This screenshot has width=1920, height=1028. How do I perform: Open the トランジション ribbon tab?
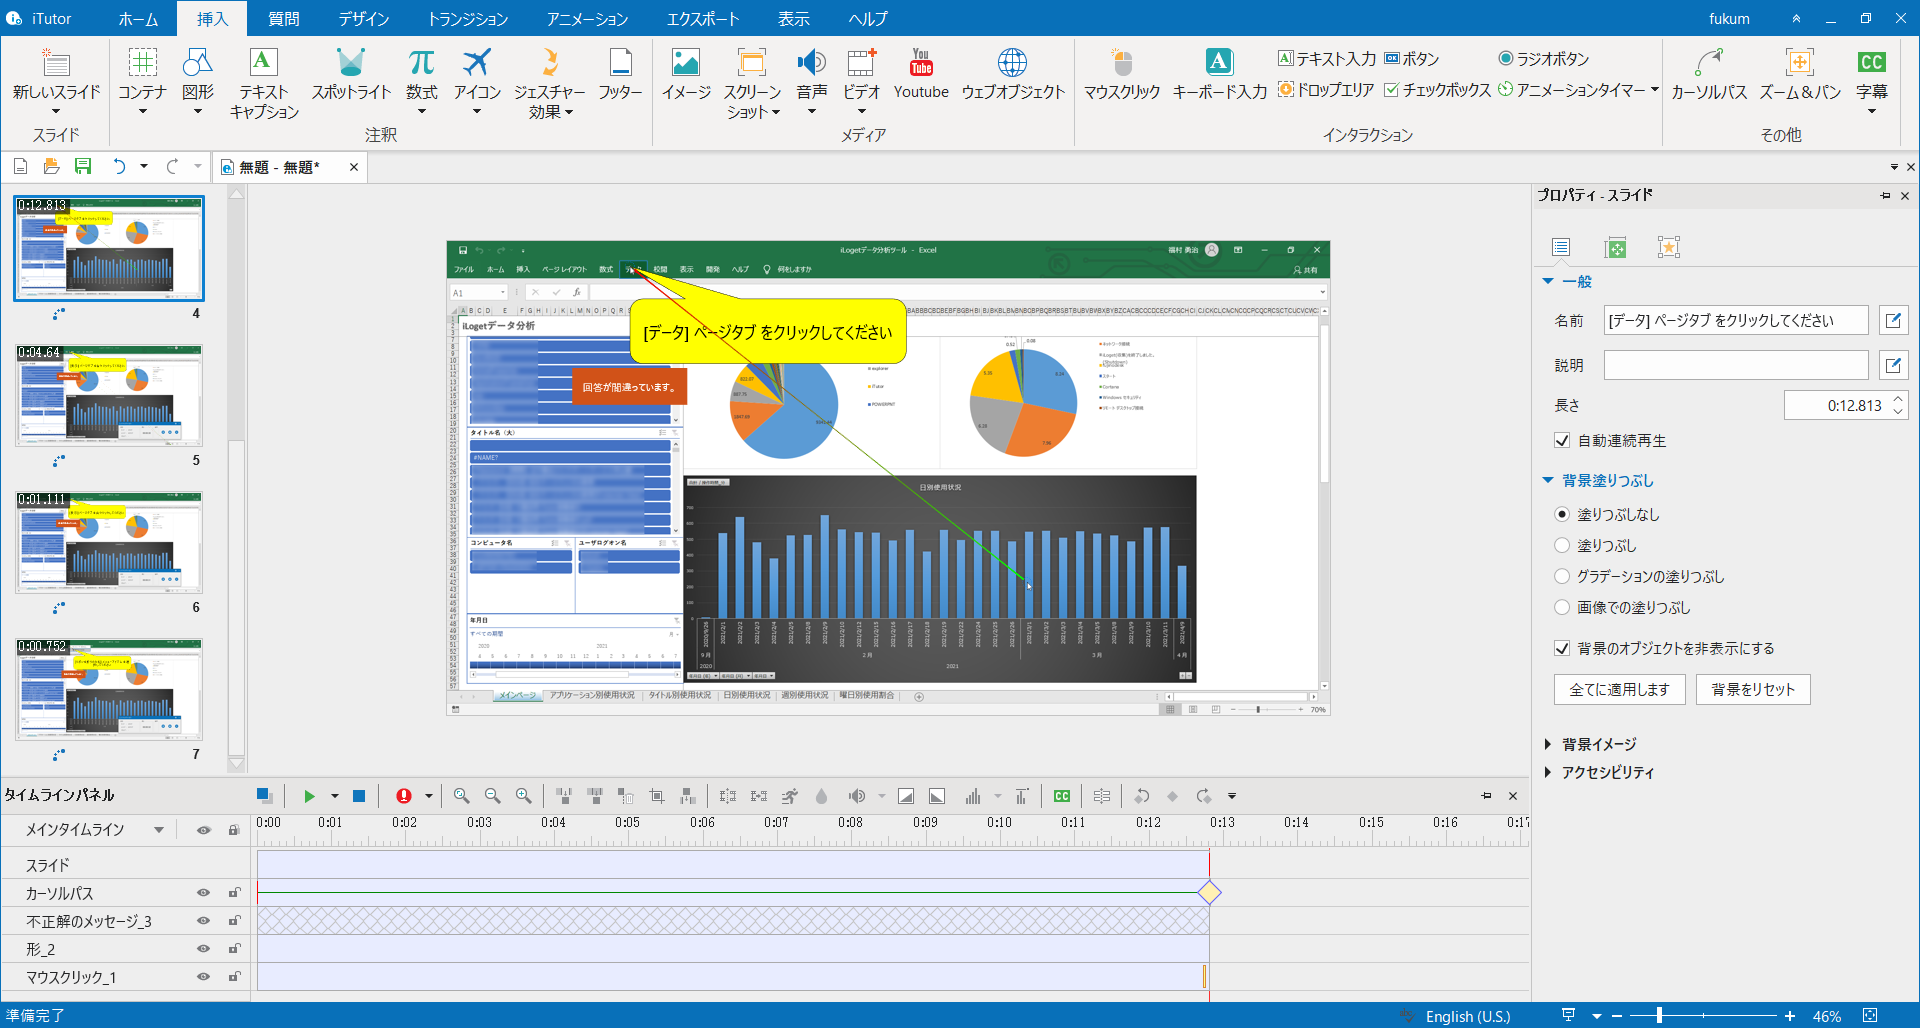[x=467, y=18]
